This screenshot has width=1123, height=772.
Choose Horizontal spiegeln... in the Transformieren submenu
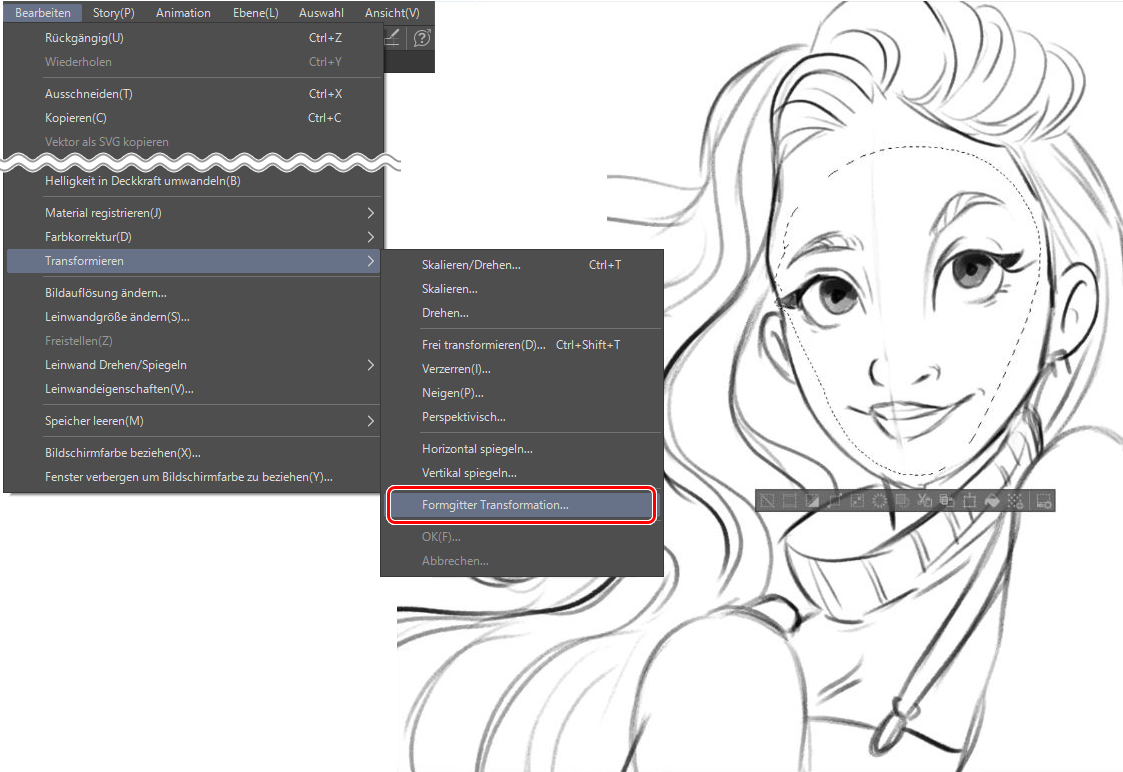(477, 449)
